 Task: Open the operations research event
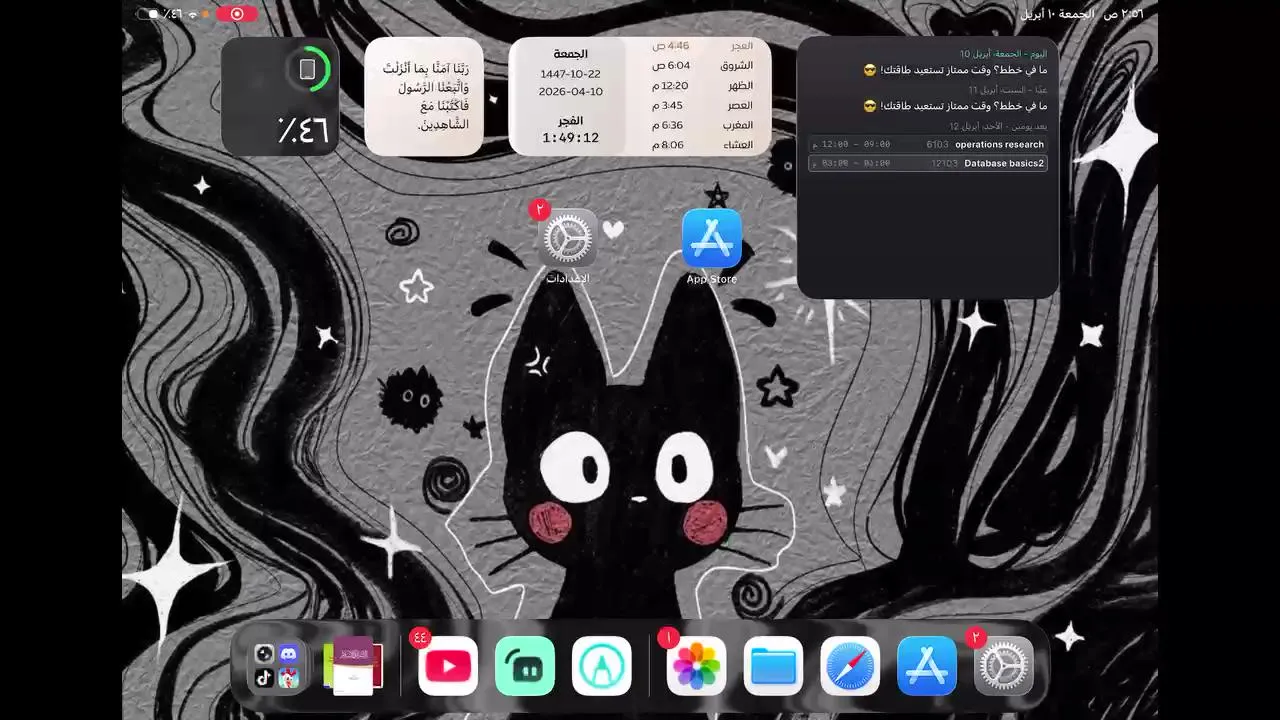coord(928,144)
